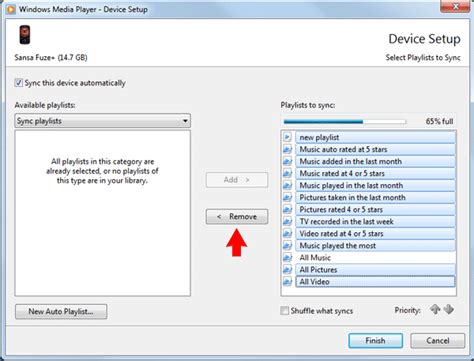Select 'Pictures taken in the last month'
Viewport: 474px width, 361px height.
point(375,197)
